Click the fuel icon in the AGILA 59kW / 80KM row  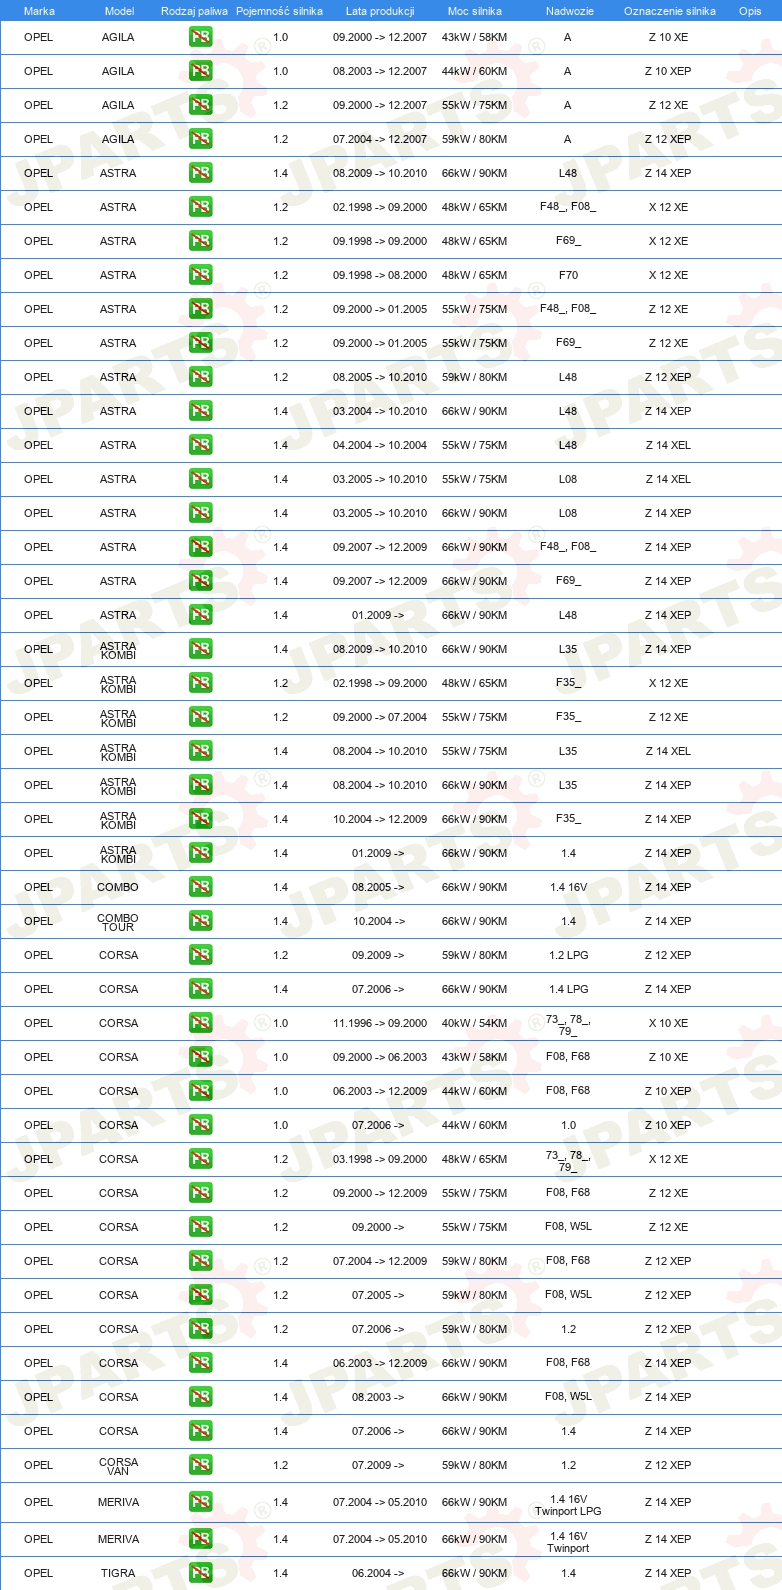pos(200,139)
